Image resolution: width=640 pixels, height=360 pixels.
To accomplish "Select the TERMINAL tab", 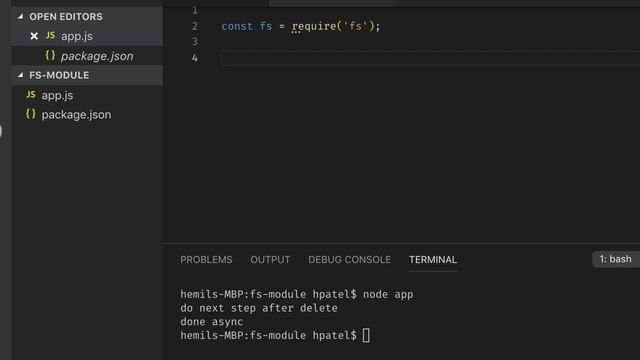I will pyautogui.click(x=433, y=260).
